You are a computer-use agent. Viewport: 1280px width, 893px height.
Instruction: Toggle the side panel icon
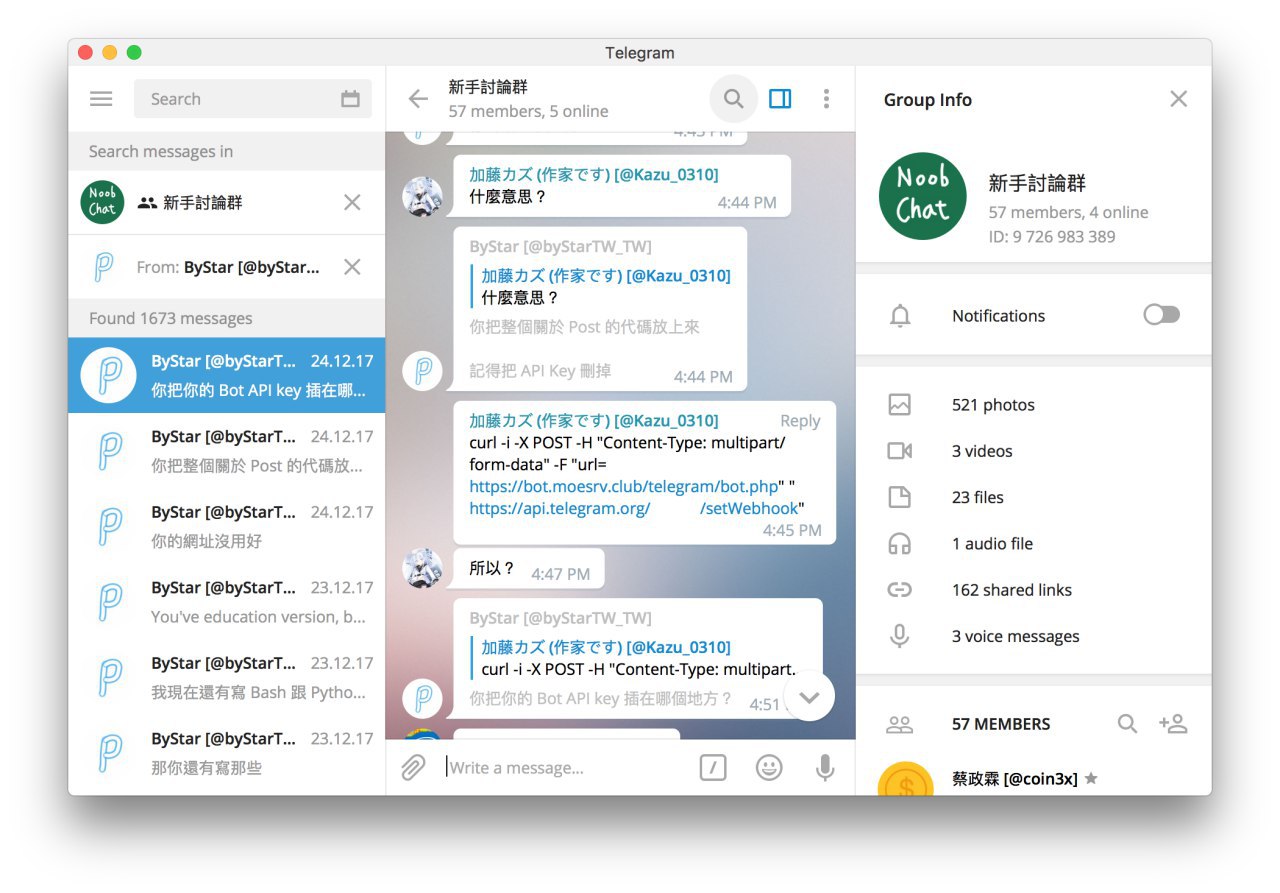point(780,98)
